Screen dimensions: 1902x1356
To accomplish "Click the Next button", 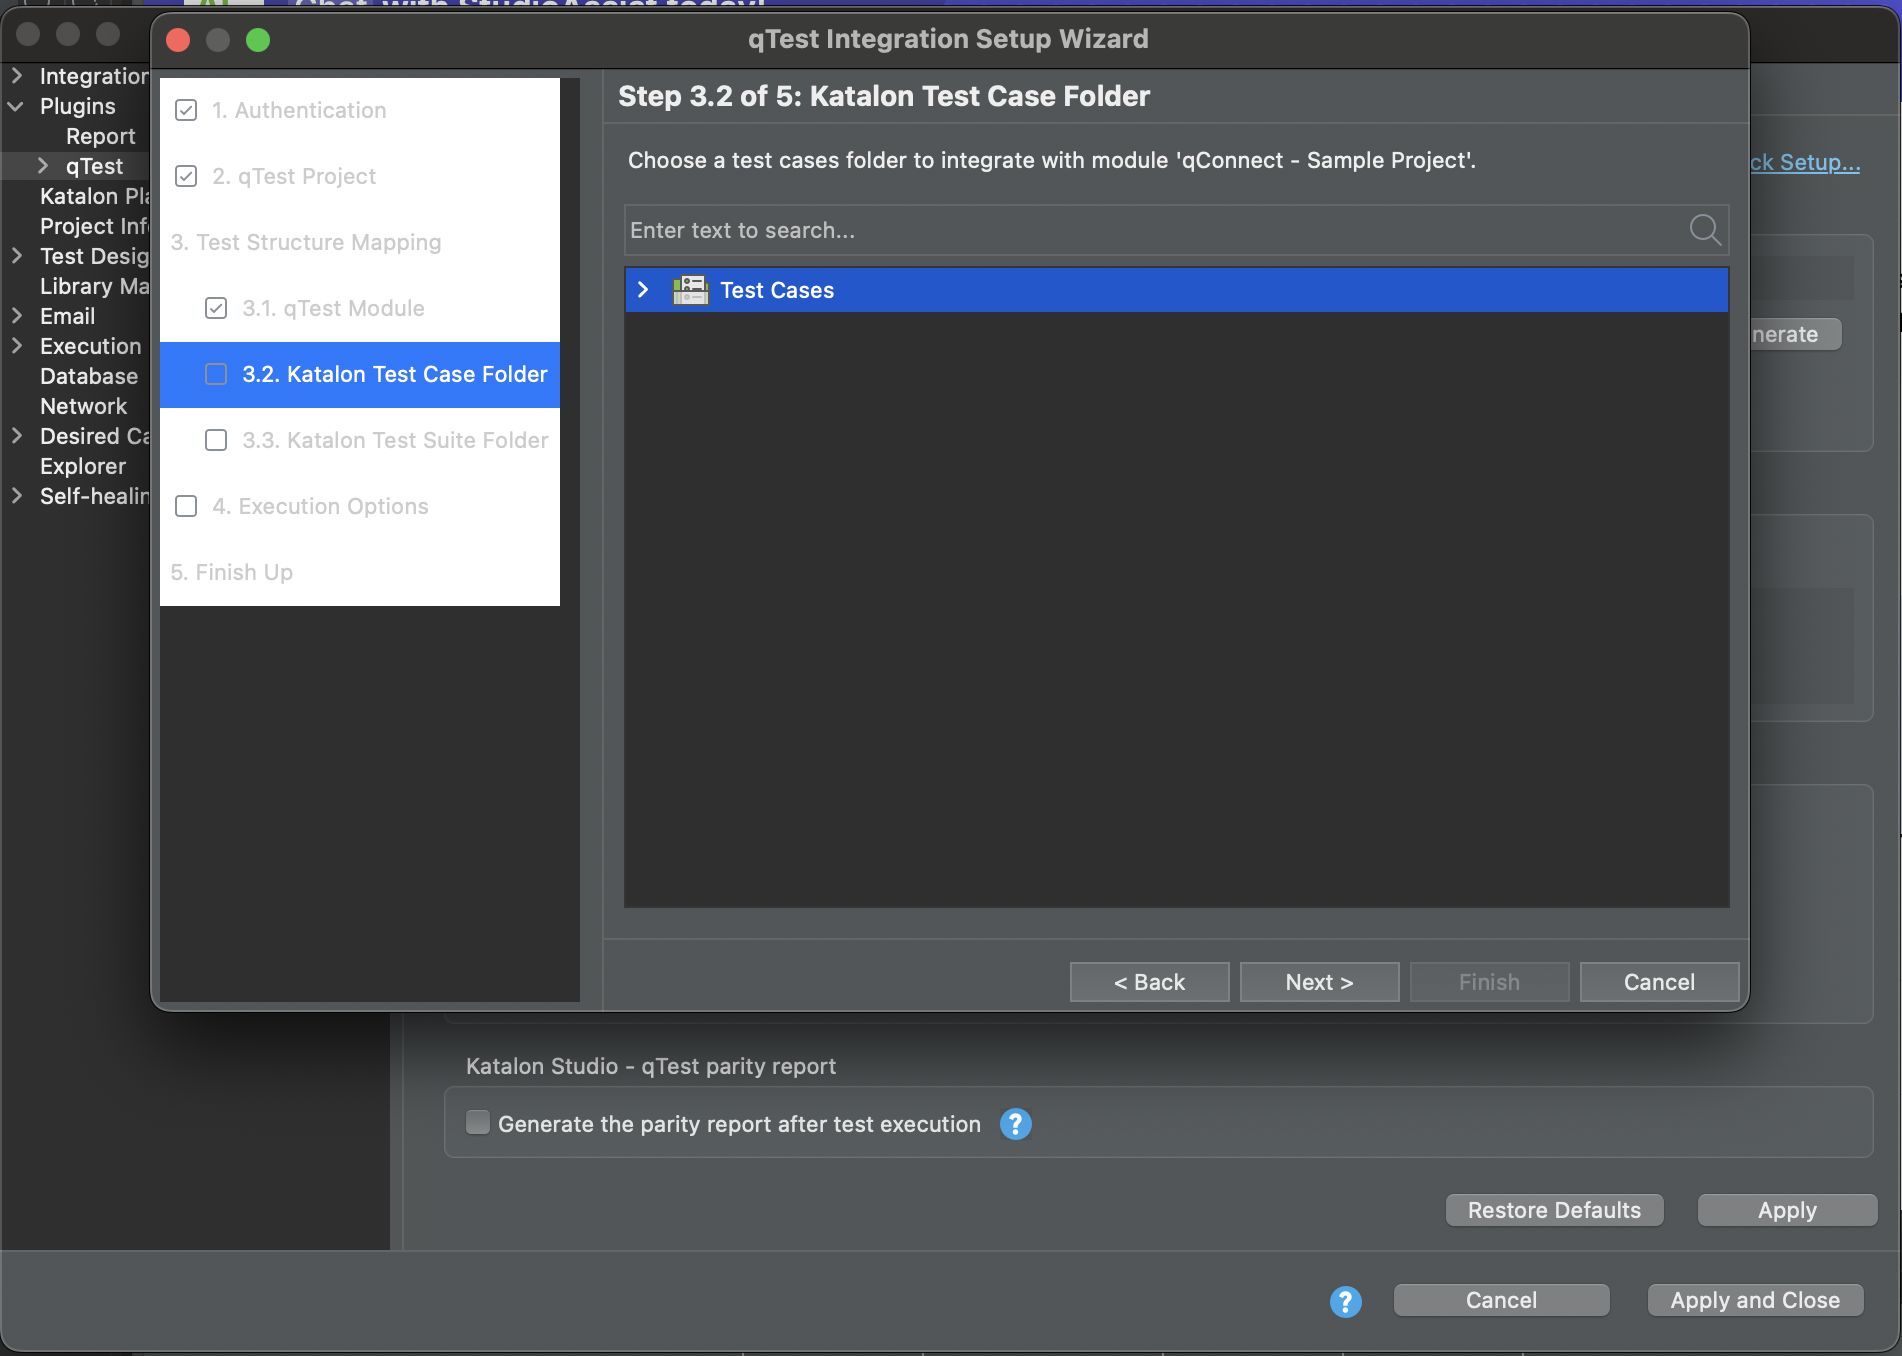I will point(1318,981).
